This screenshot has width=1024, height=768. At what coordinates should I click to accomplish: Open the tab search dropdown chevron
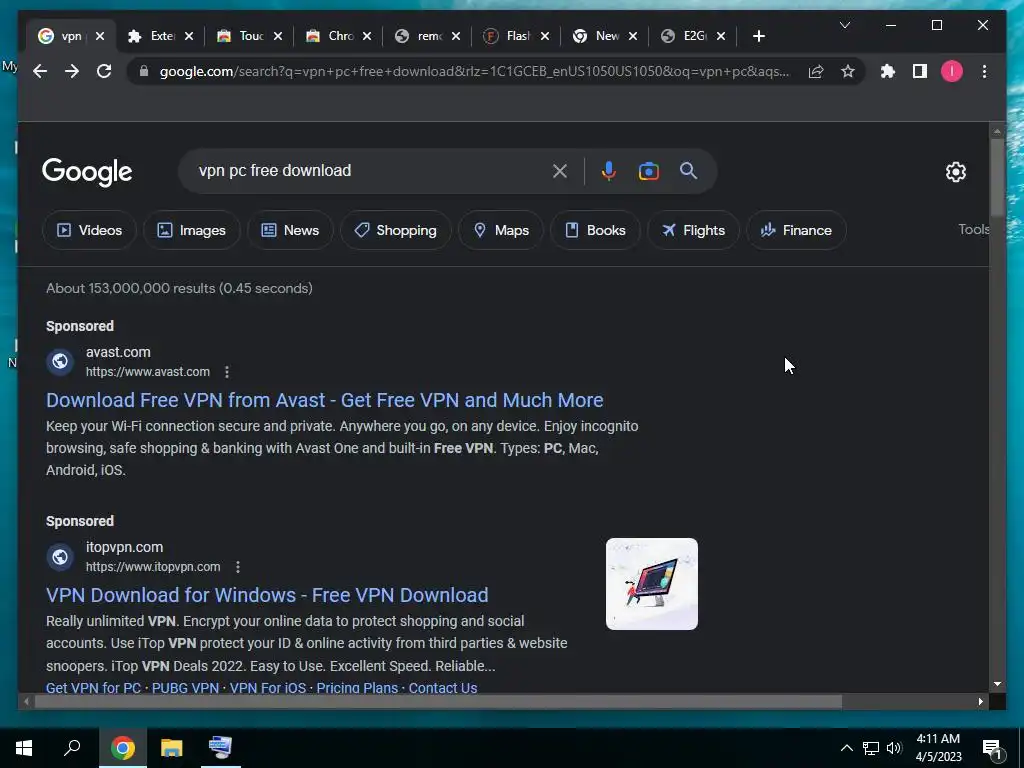pyautogui.click(x=844, y=25)
